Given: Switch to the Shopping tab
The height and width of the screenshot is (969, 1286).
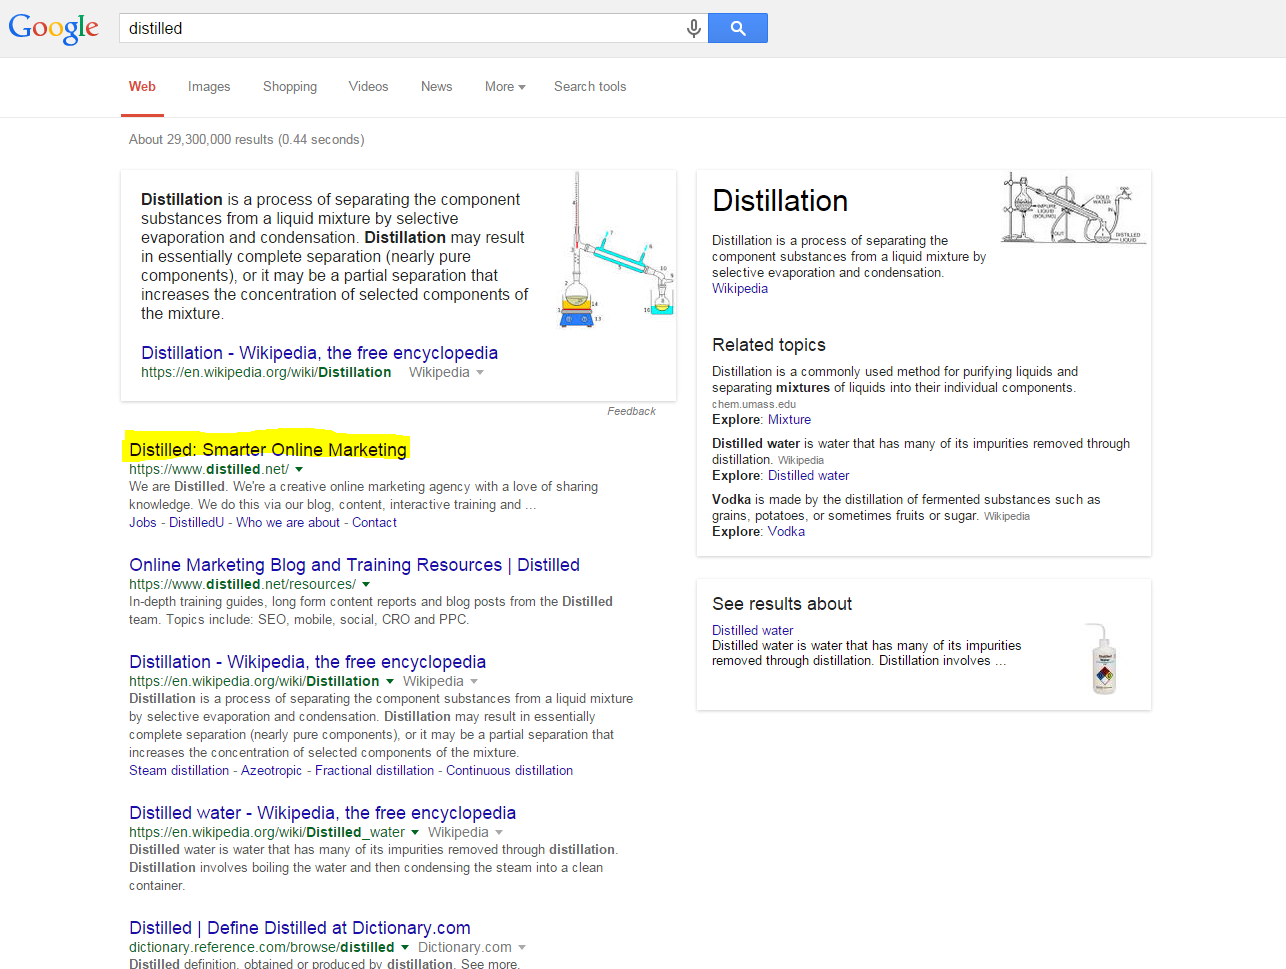Looking at the screenshot, I should (x=290, y=87).
